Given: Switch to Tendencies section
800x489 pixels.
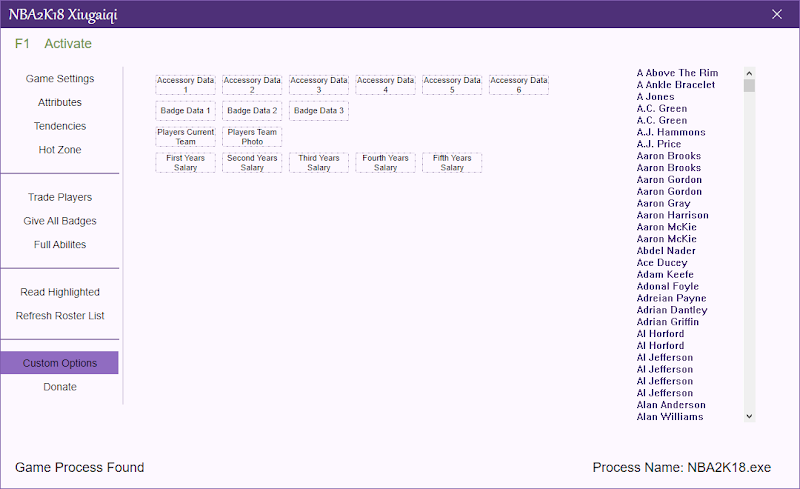Looking at the screenshot, I should tap(60, 126).
